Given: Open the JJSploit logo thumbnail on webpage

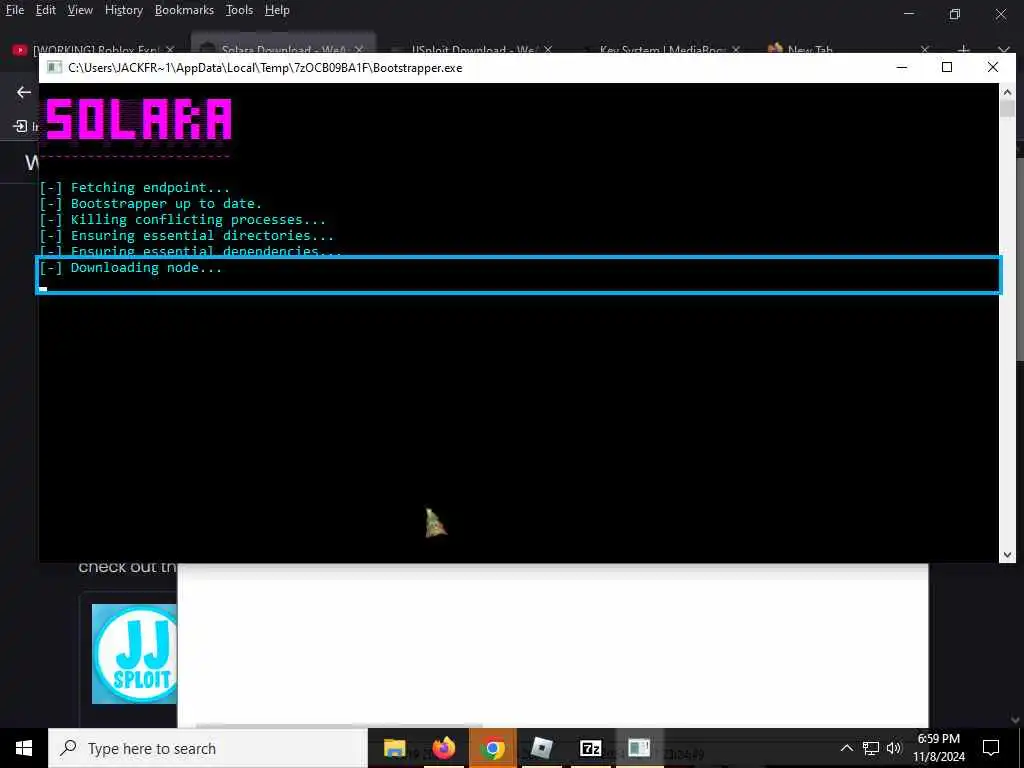Looking at the screenshot, I should (x=135, y=654).
